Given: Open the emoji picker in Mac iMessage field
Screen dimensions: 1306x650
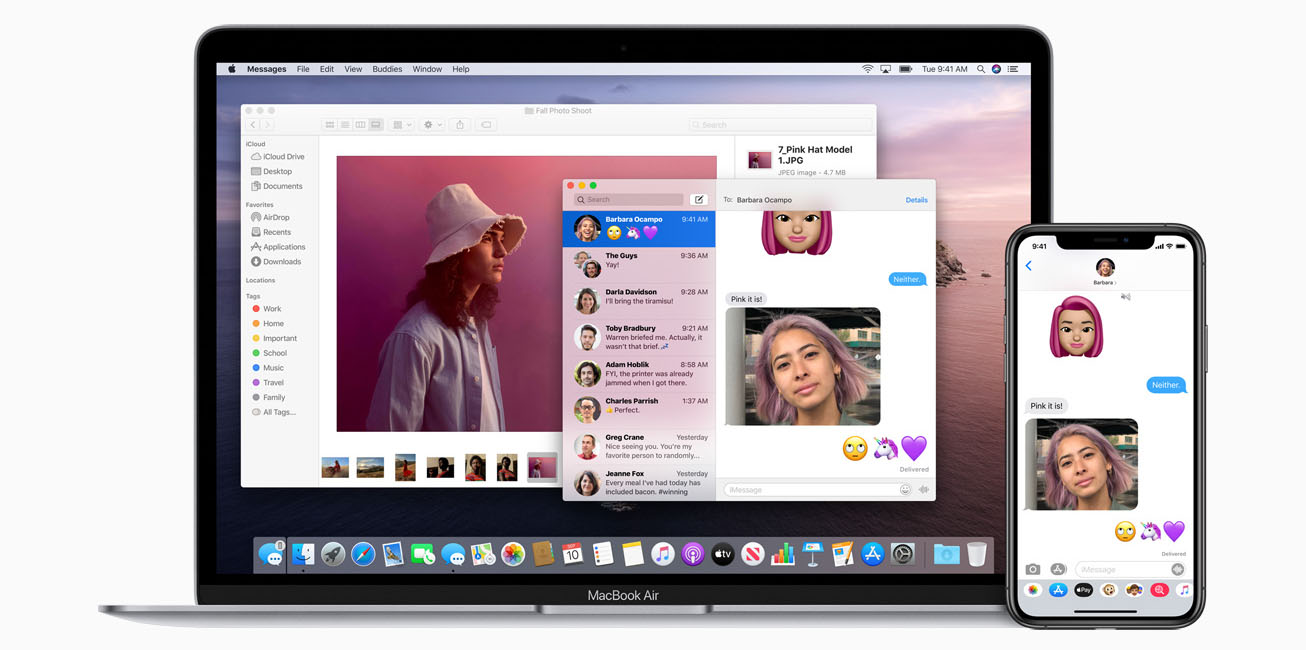Looking at the screenshot, I should tap(905, 490).
